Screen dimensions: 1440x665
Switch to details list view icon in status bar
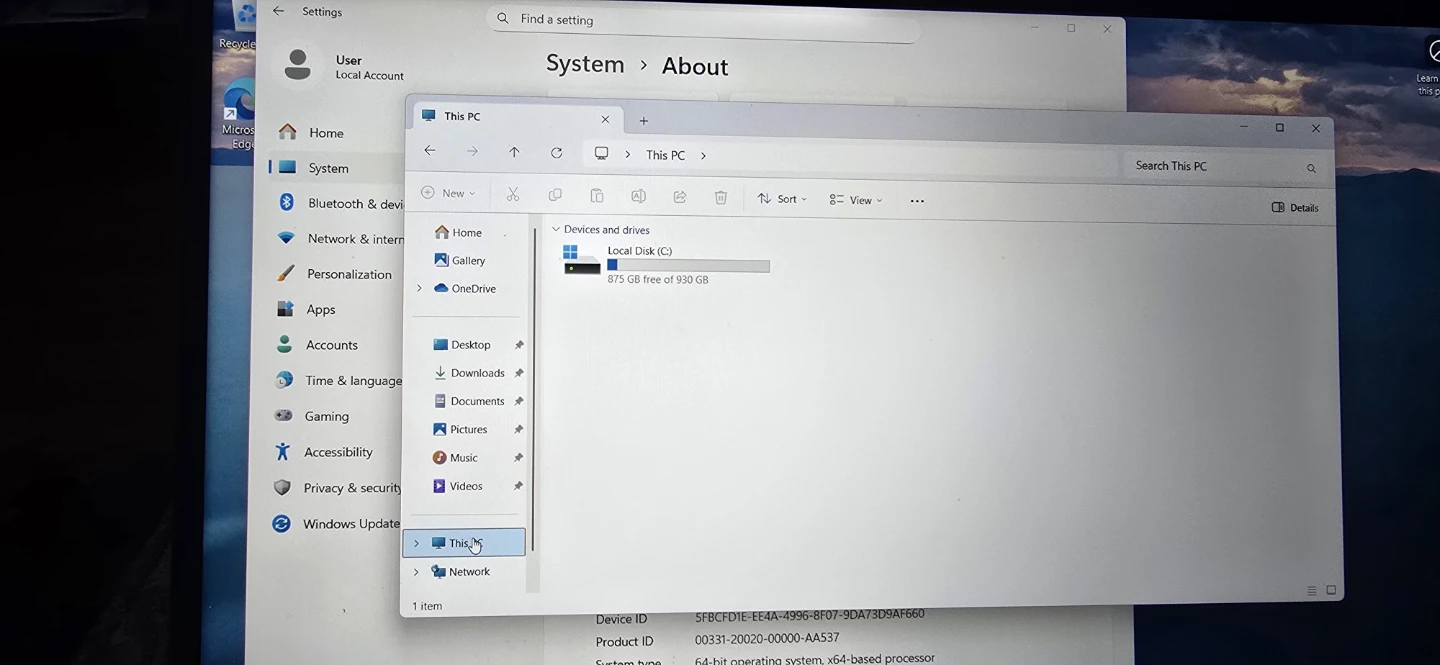point(1312,591)
